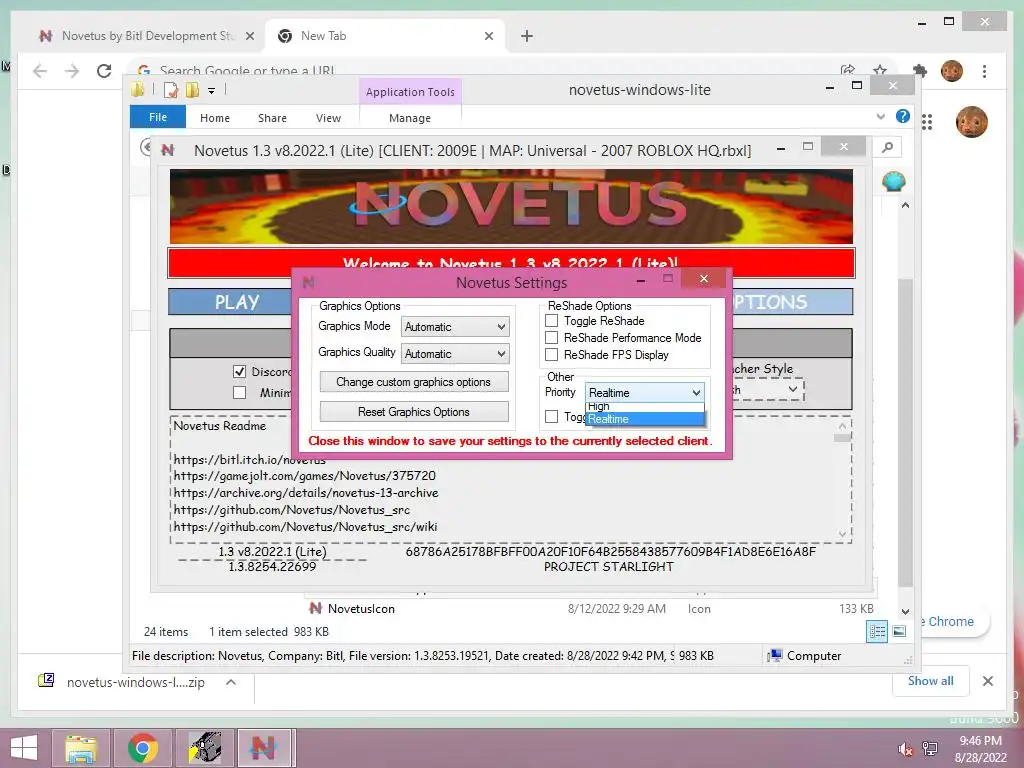
Task: Open the Windows Start button
Action: (24, 748)
